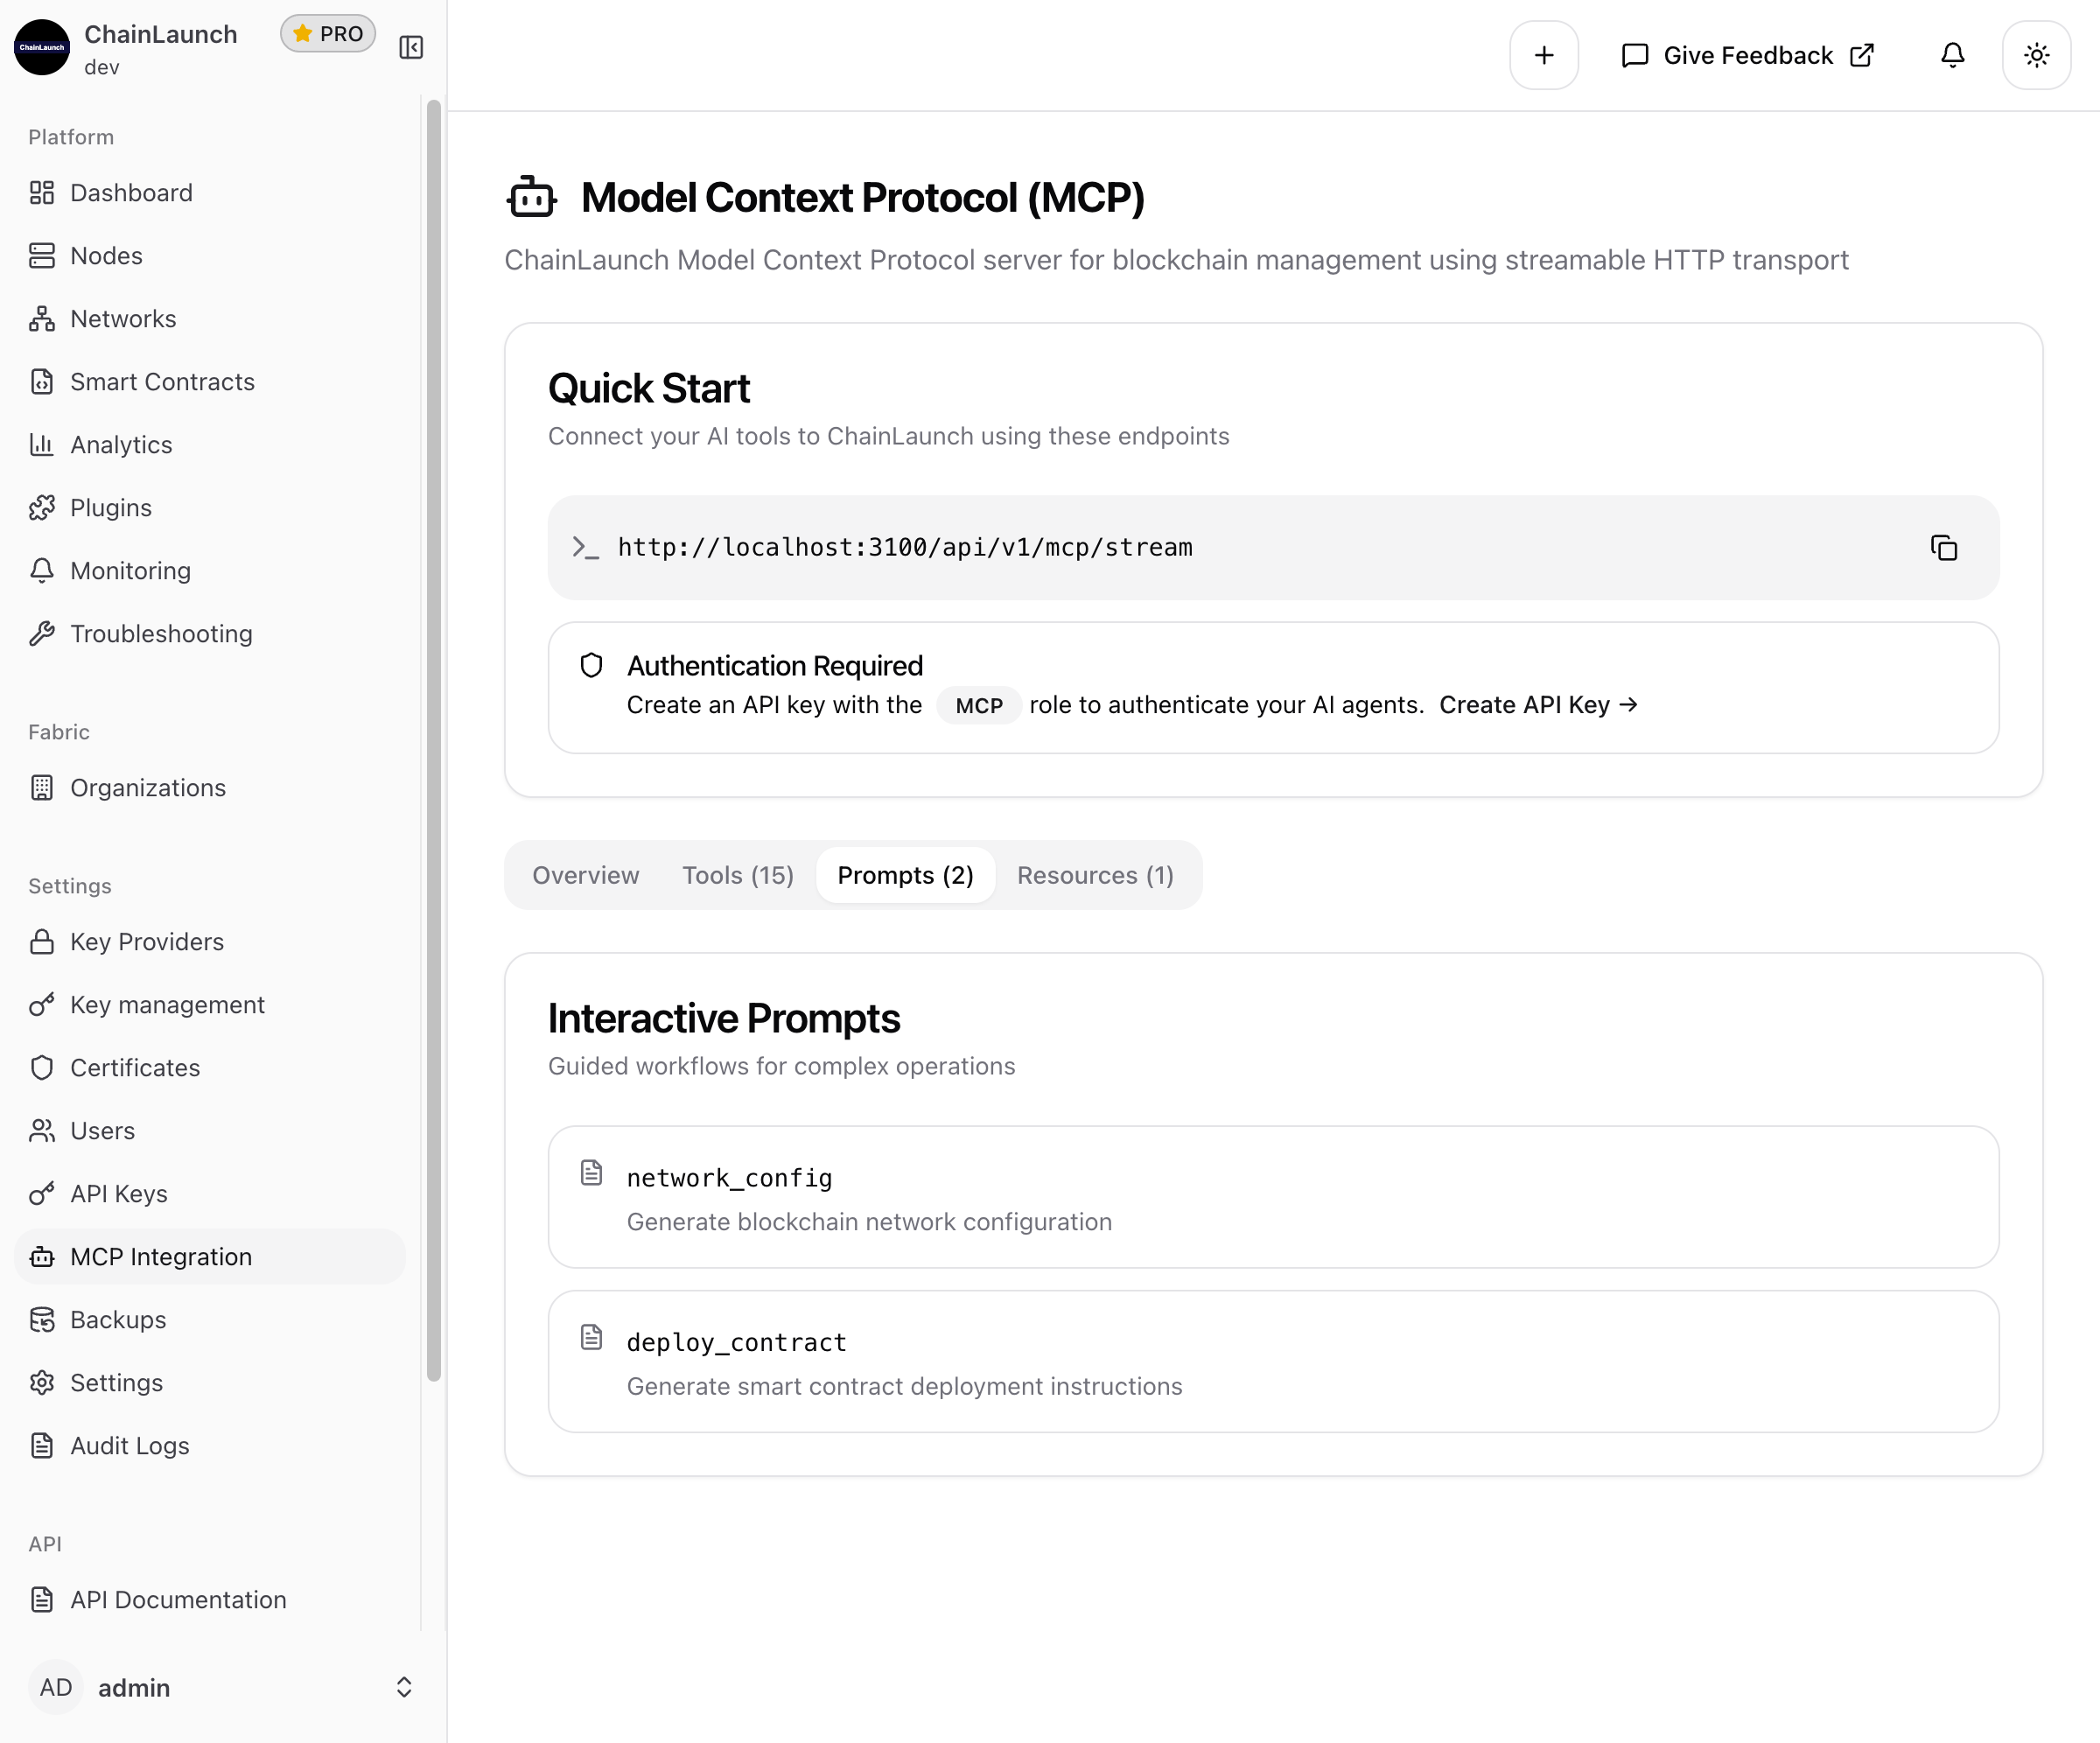Click the MCP robot heading icon
This screenshot has width=2100, height=1743.
pyautogui.click(x=531, y=197)
